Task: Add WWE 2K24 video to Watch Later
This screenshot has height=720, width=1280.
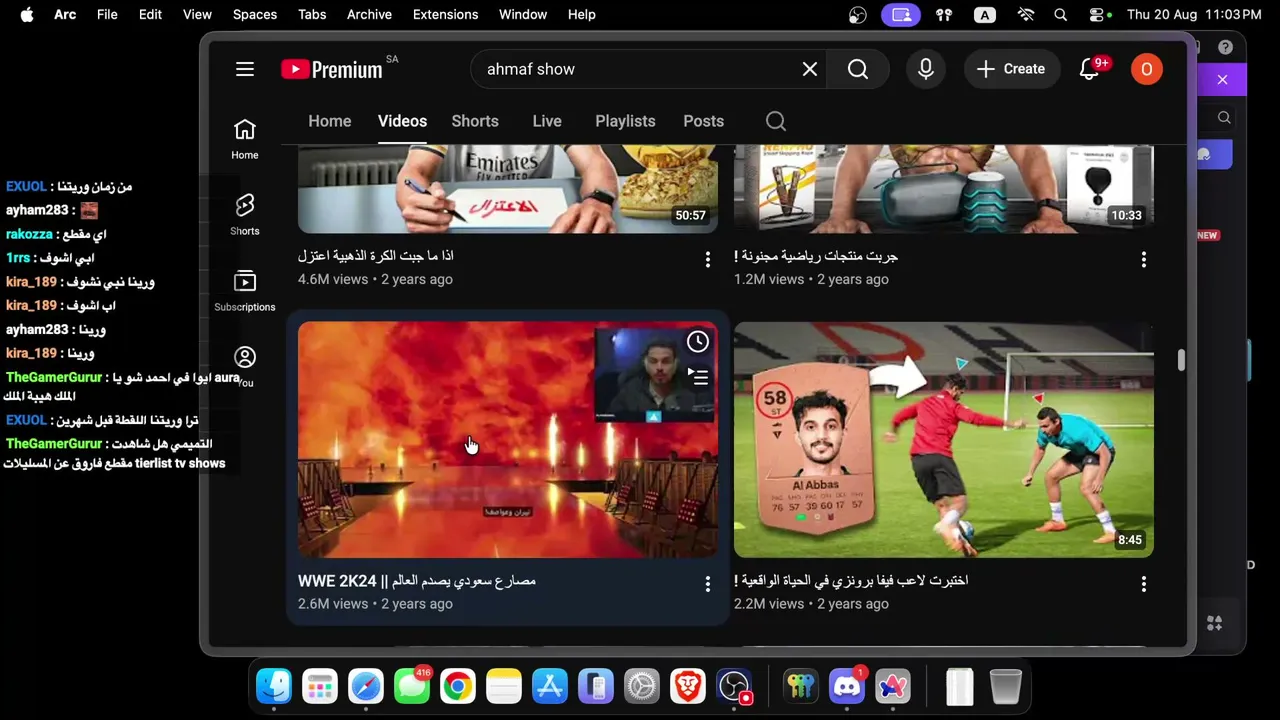Action: tap(698, 342)
